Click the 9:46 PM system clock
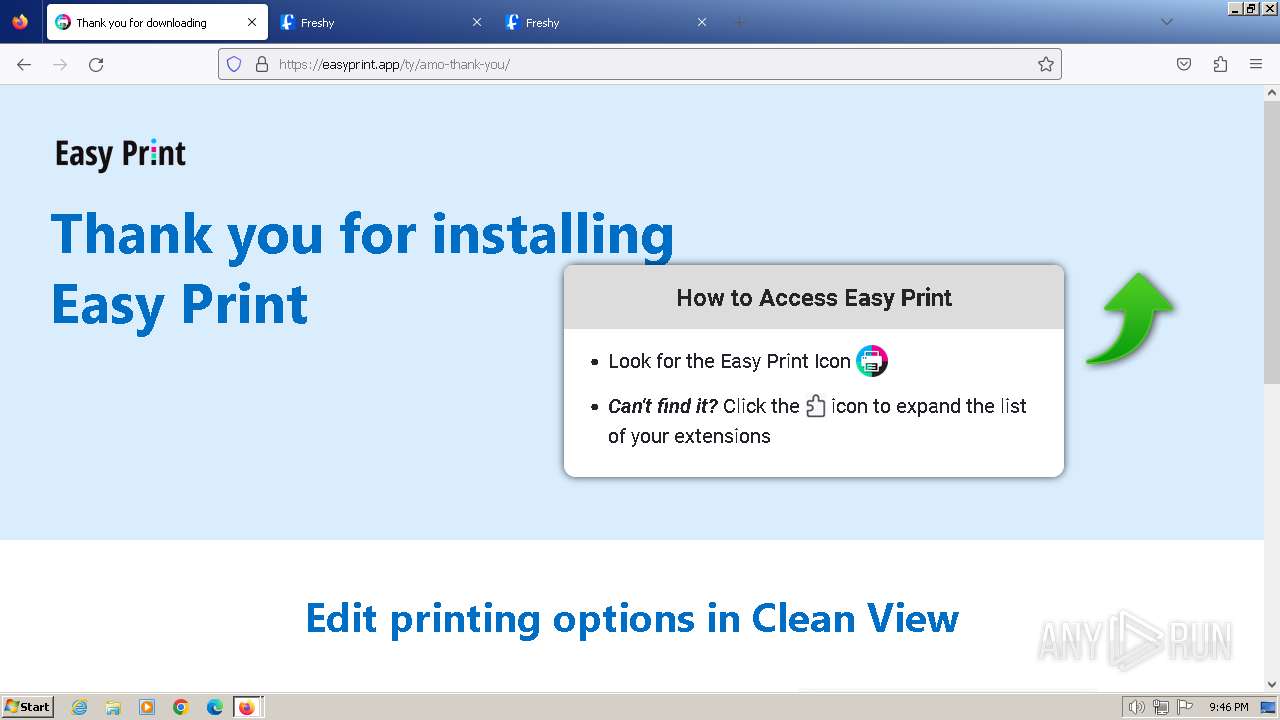Image resolution: width=1280 pixels, height=720 pixels. tap(1229, 707)
